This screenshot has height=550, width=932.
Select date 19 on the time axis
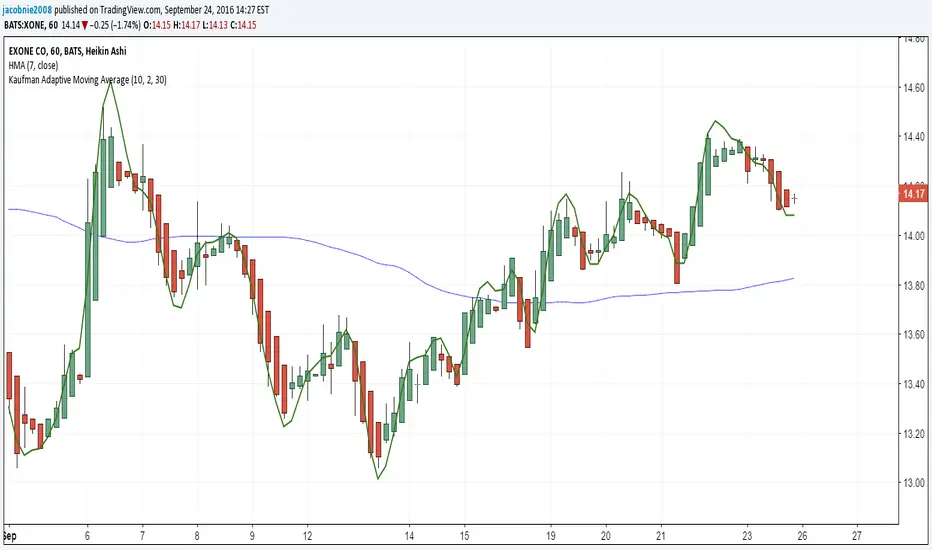[x=551, y=535]
